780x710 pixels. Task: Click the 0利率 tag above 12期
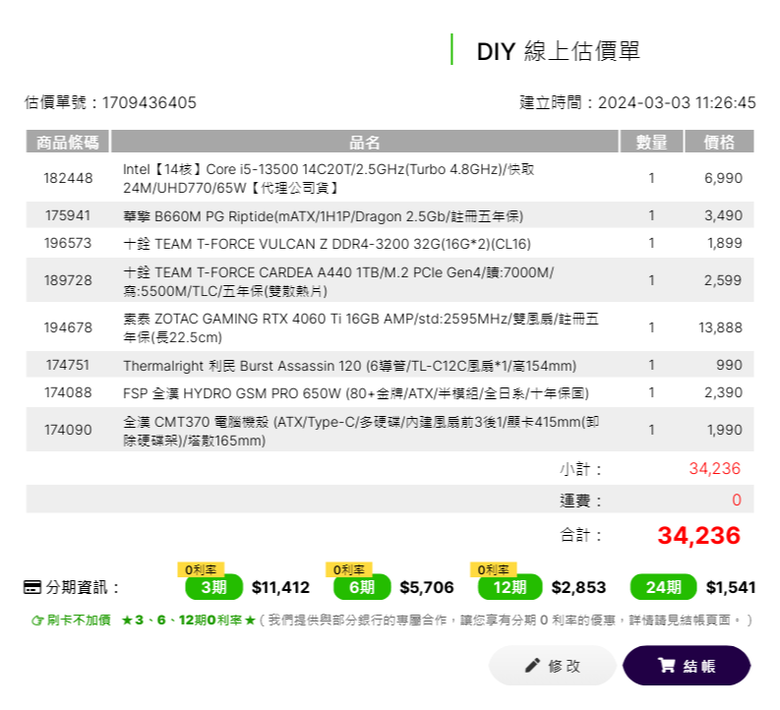[x=493, y=569]
